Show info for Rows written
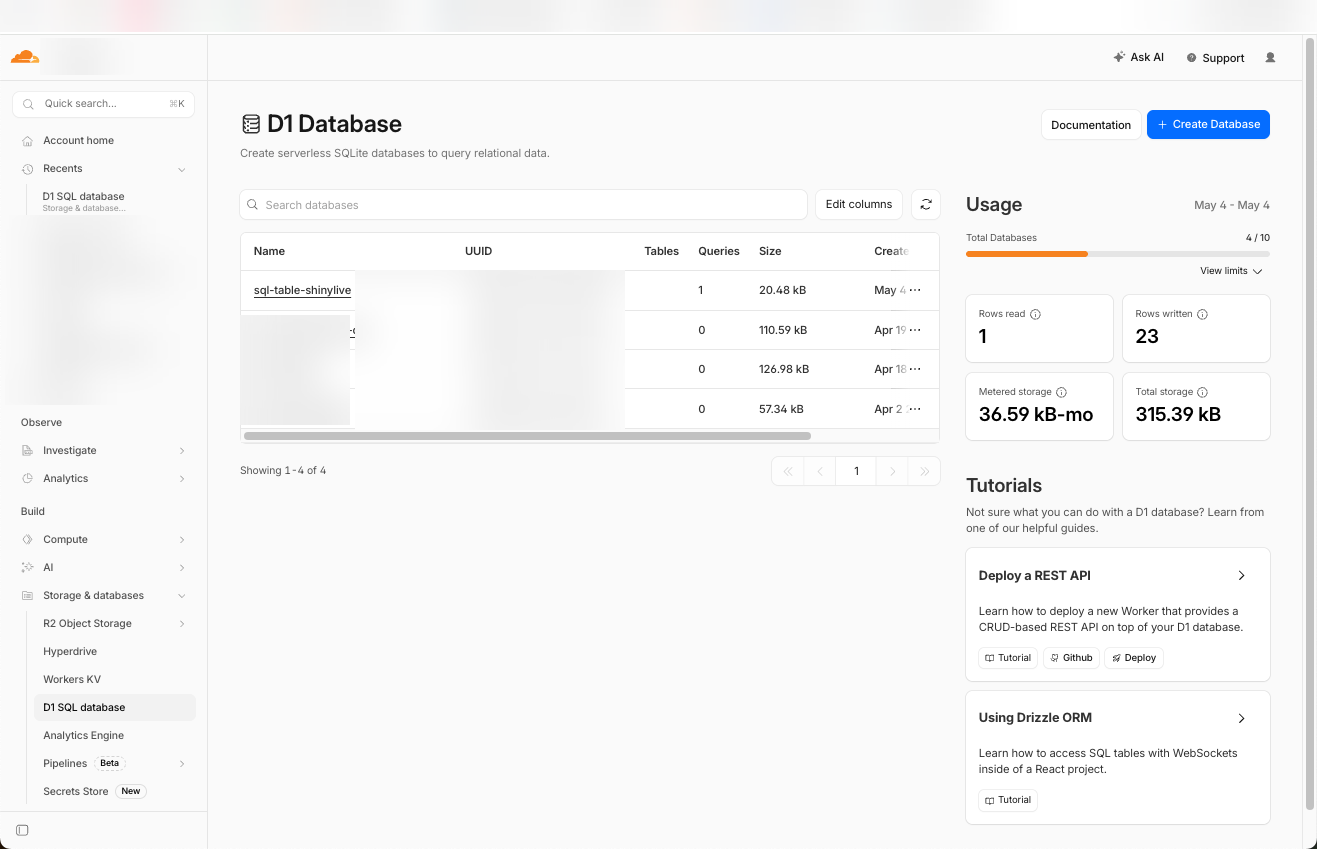Screen dimensions: 1317x849 [1202, 314]
